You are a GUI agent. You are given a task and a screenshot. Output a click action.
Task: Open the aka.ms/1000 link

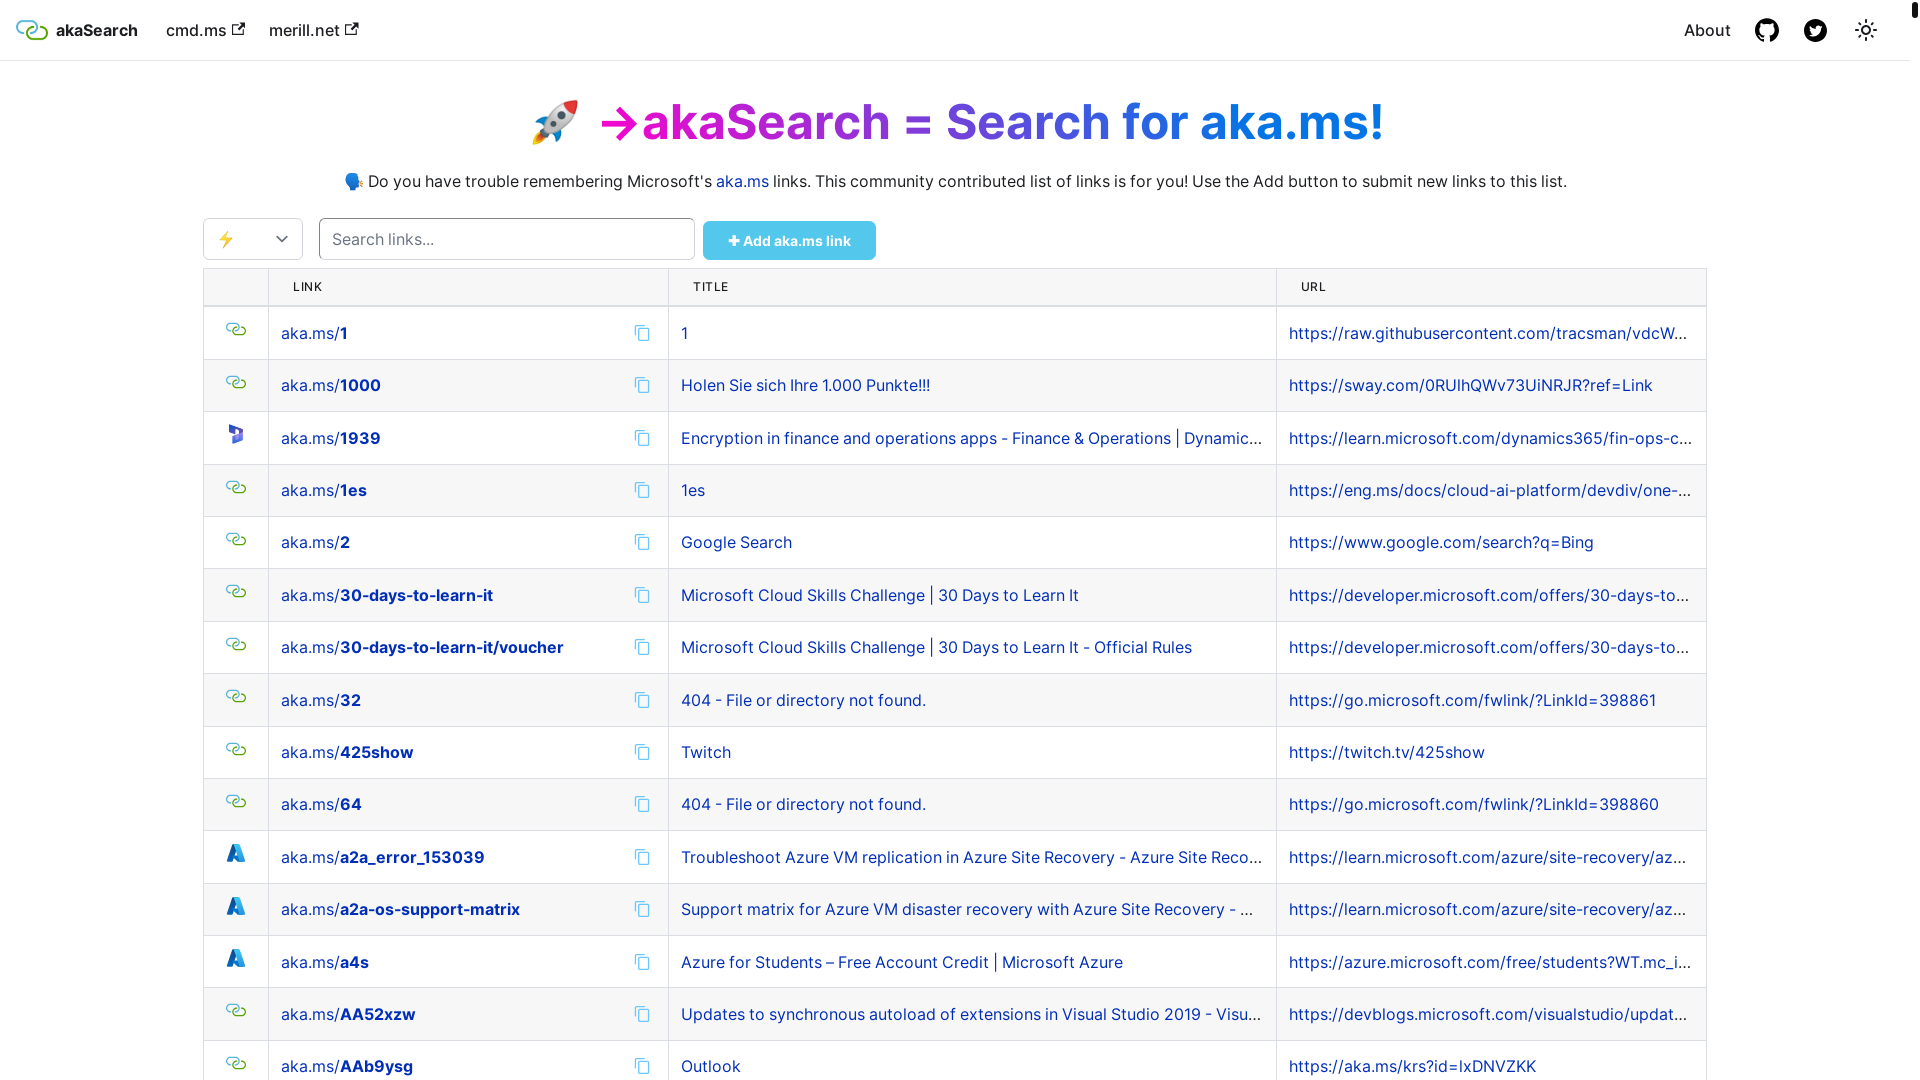pyautogui.click(x=331, y=385)
